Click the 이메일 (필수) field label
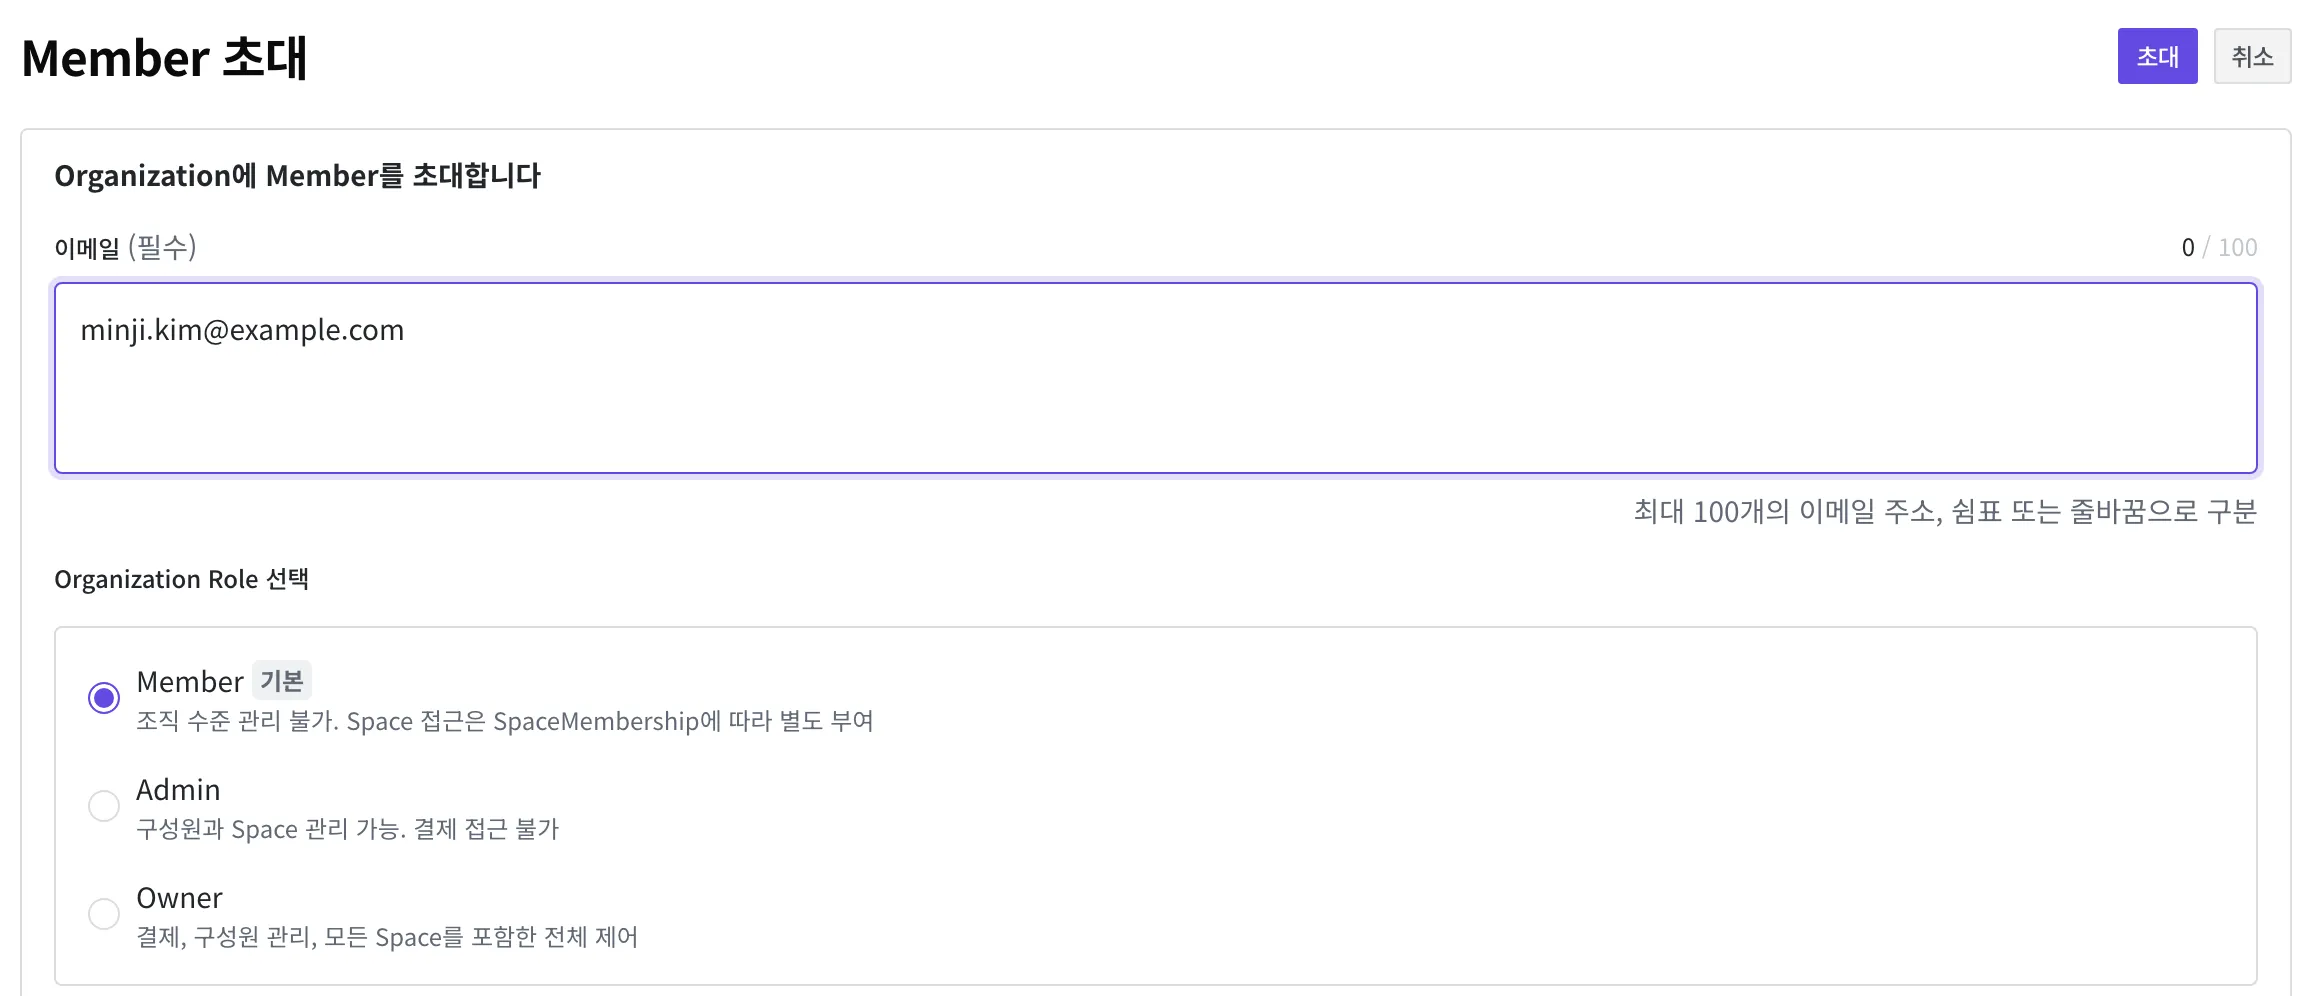Viewport: 2316px width, 996px height. [125, 247]
